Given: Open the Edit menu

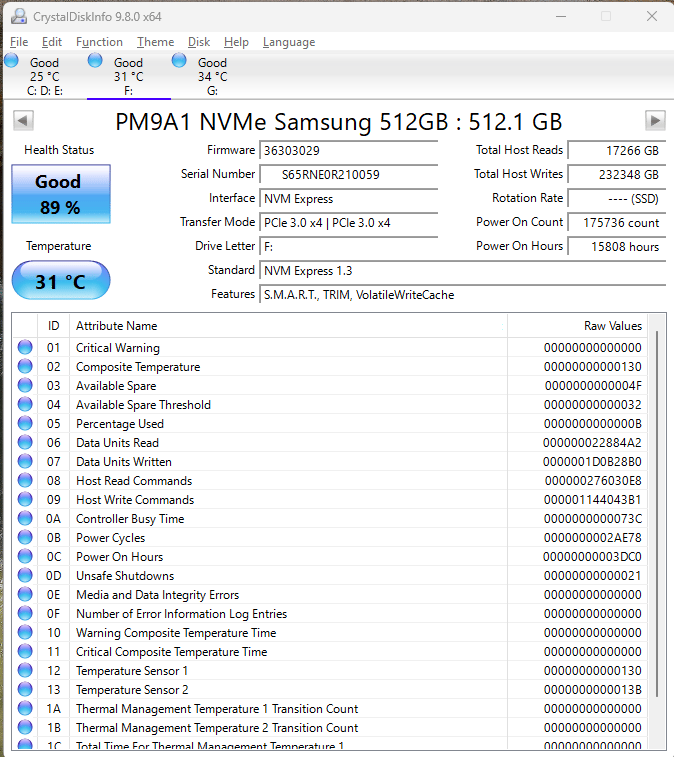Looking at the screenshot, I should pos(52,42).
